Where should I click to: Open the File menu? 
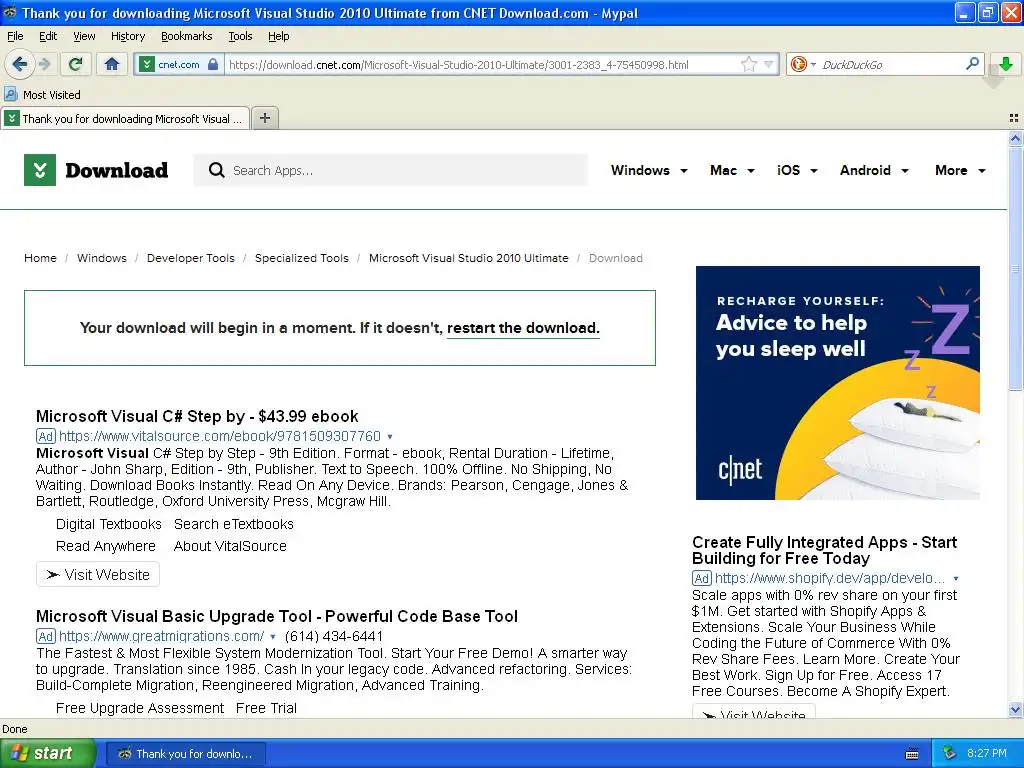(15, 36)
